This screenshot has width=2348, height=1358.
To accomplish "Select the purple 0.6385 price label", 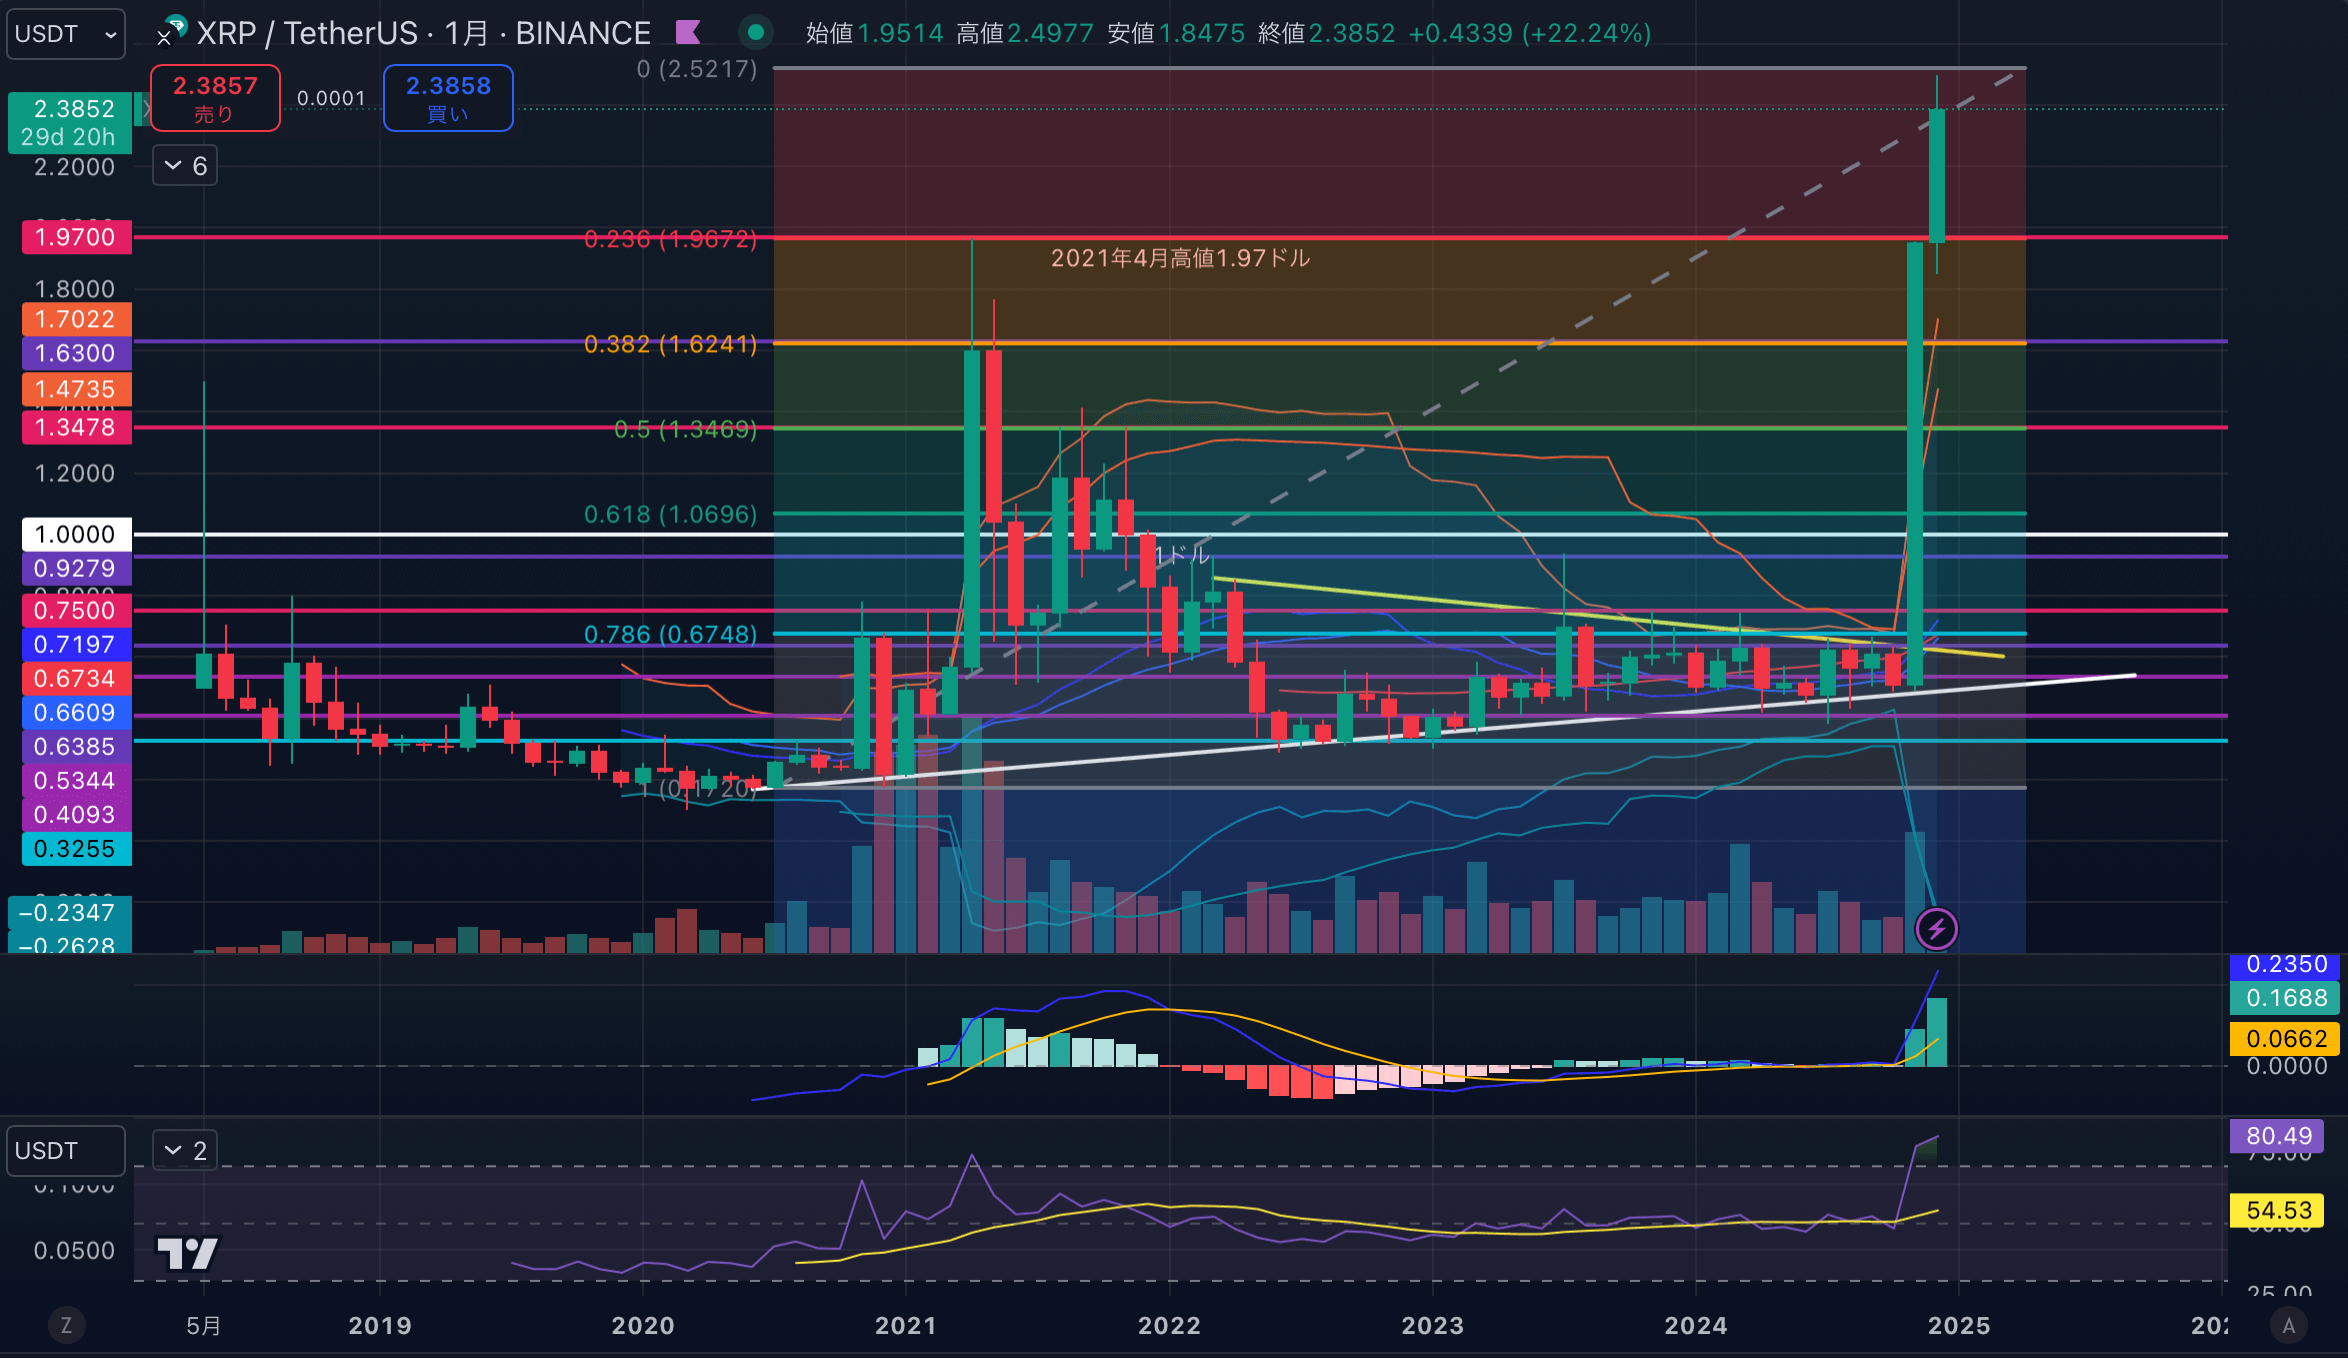I will pyautogui.click(x=76, y=746).
